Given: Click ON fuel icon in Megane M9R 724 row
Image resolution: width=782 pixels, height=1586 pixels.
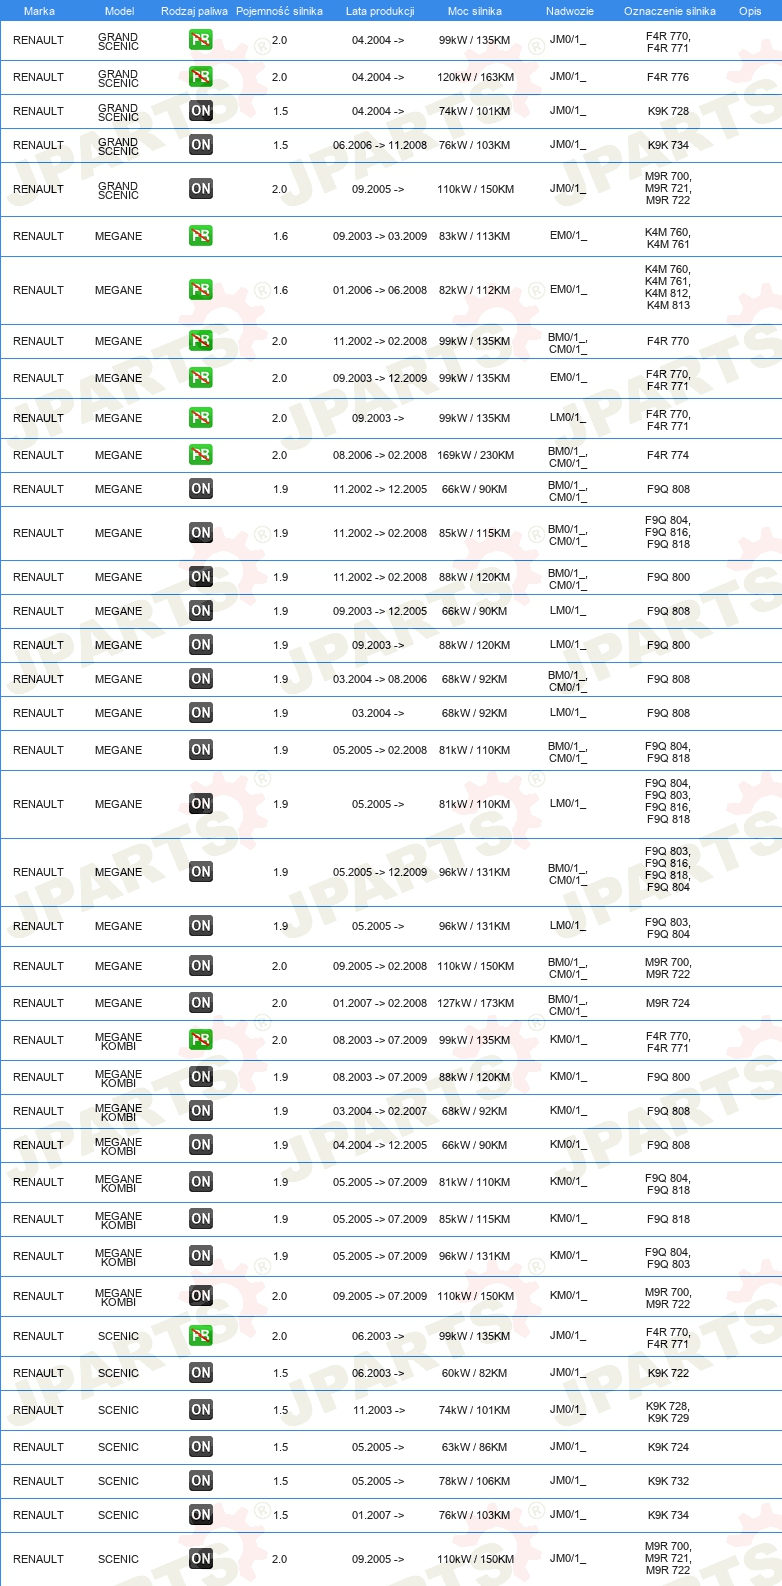Looking at the screenshot, I should (200, 1003).
